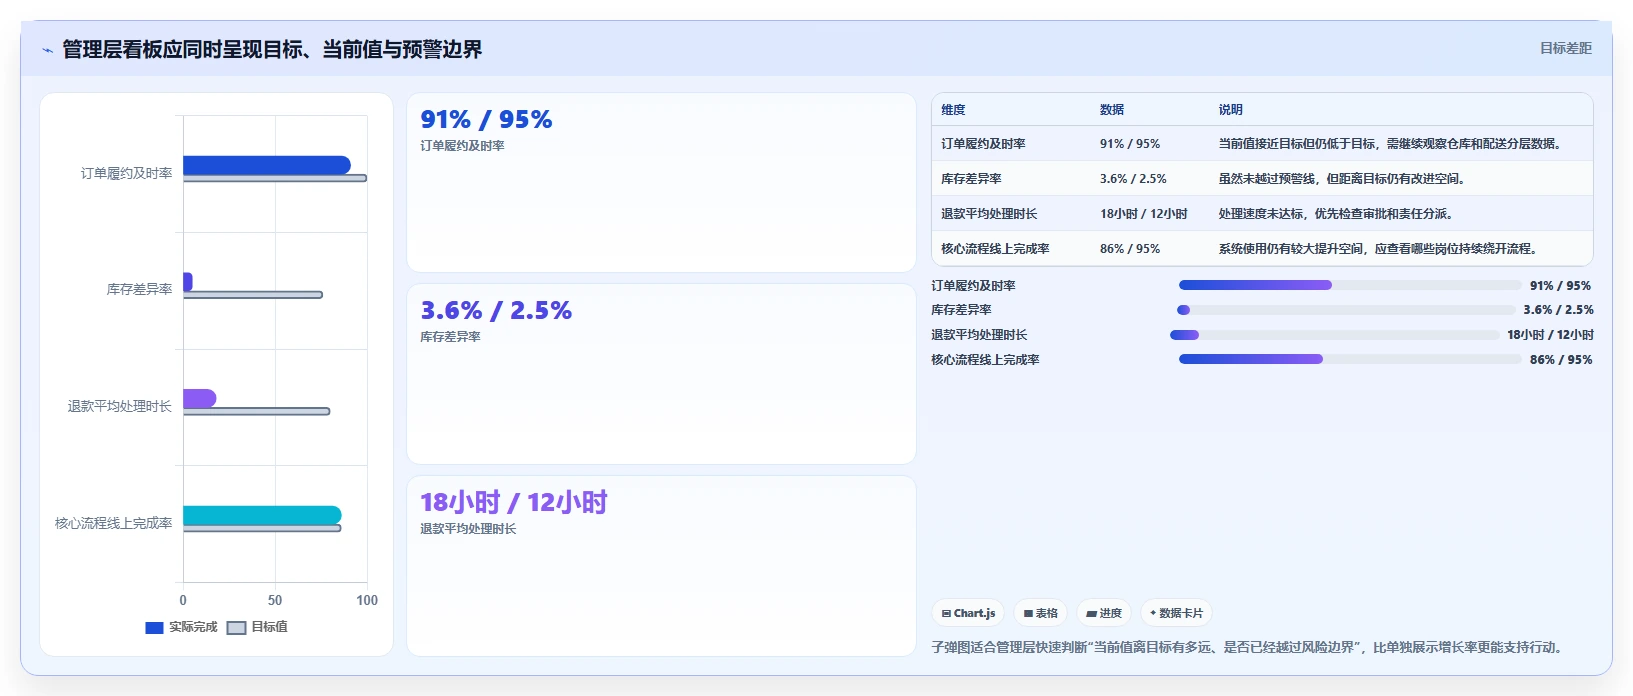1633x696 pixels.
Task: Click the 维度 column header
Action: [x=953, y=110]
